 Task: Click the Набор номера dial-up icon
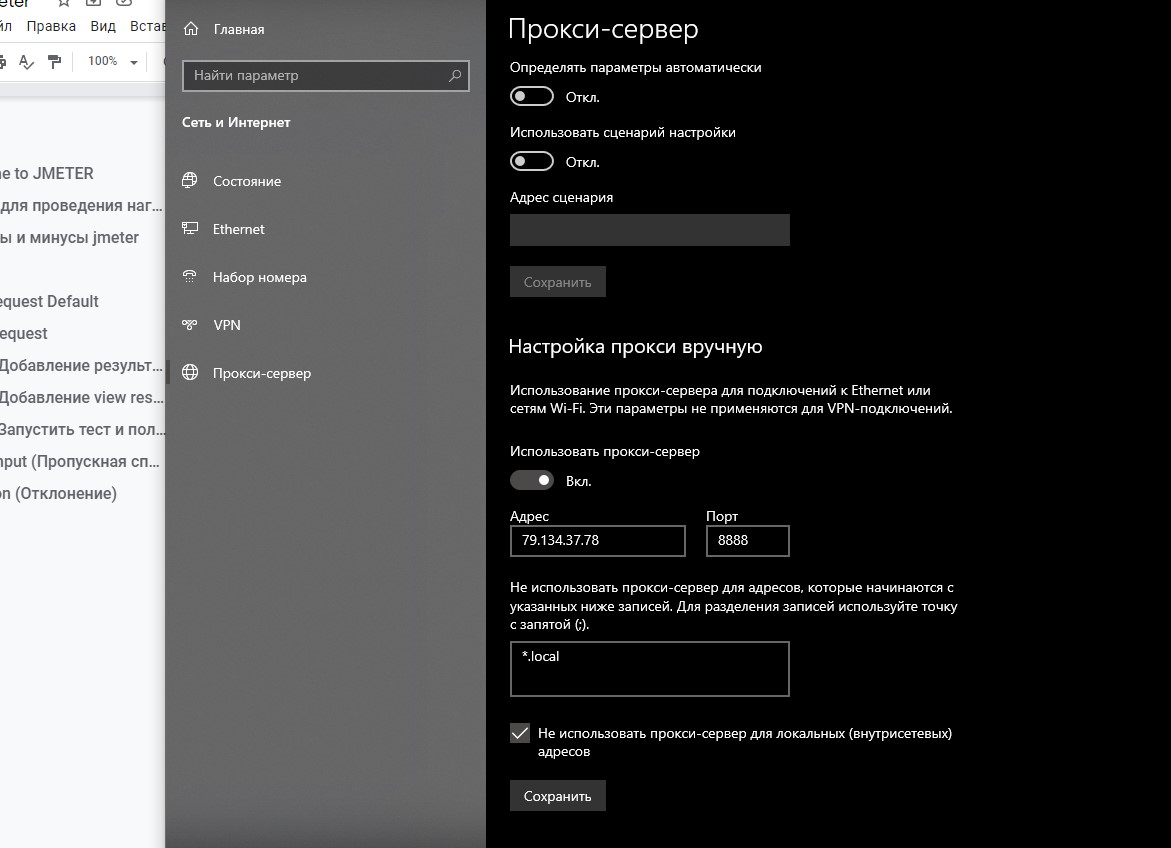pos(190,277)
